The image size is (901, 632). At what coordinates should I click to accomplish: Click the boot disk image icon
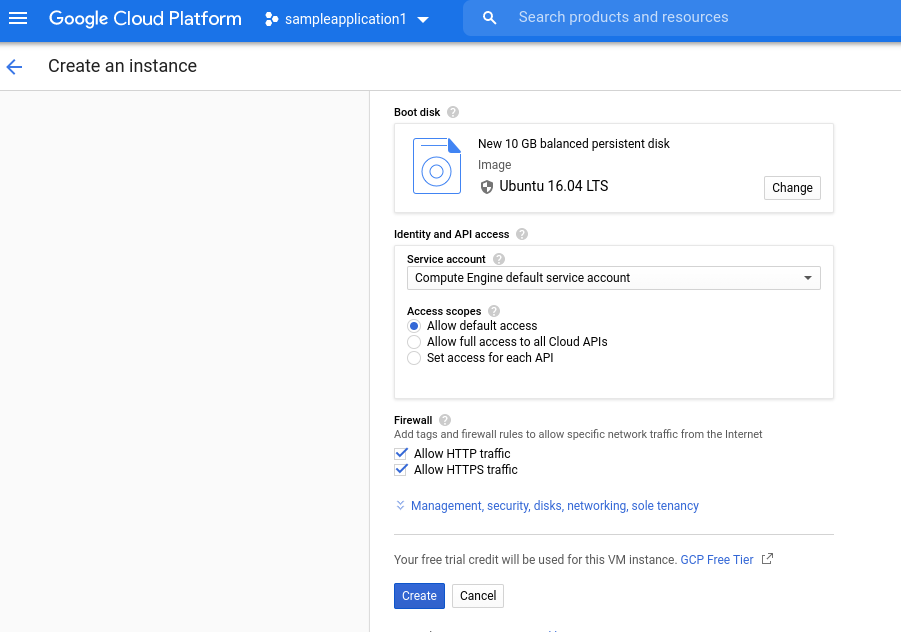coord(437,165)
